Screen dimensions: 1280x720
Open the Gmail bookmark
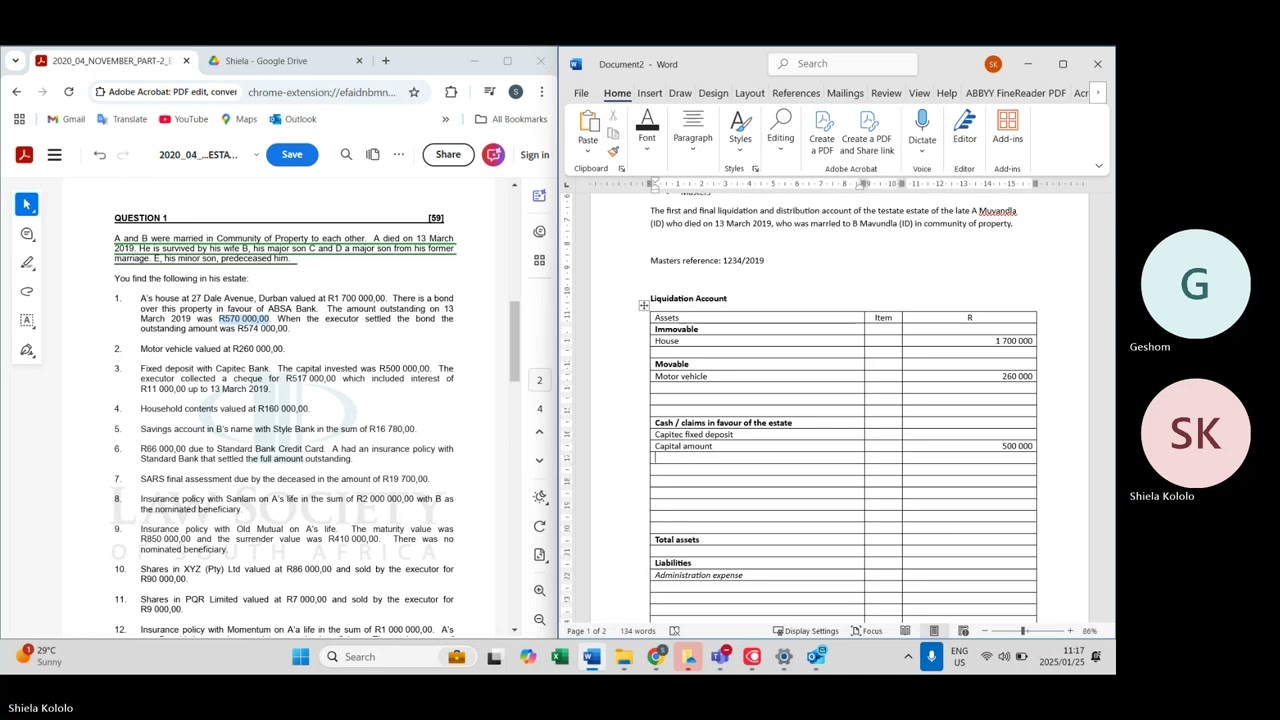pos(66,119)
